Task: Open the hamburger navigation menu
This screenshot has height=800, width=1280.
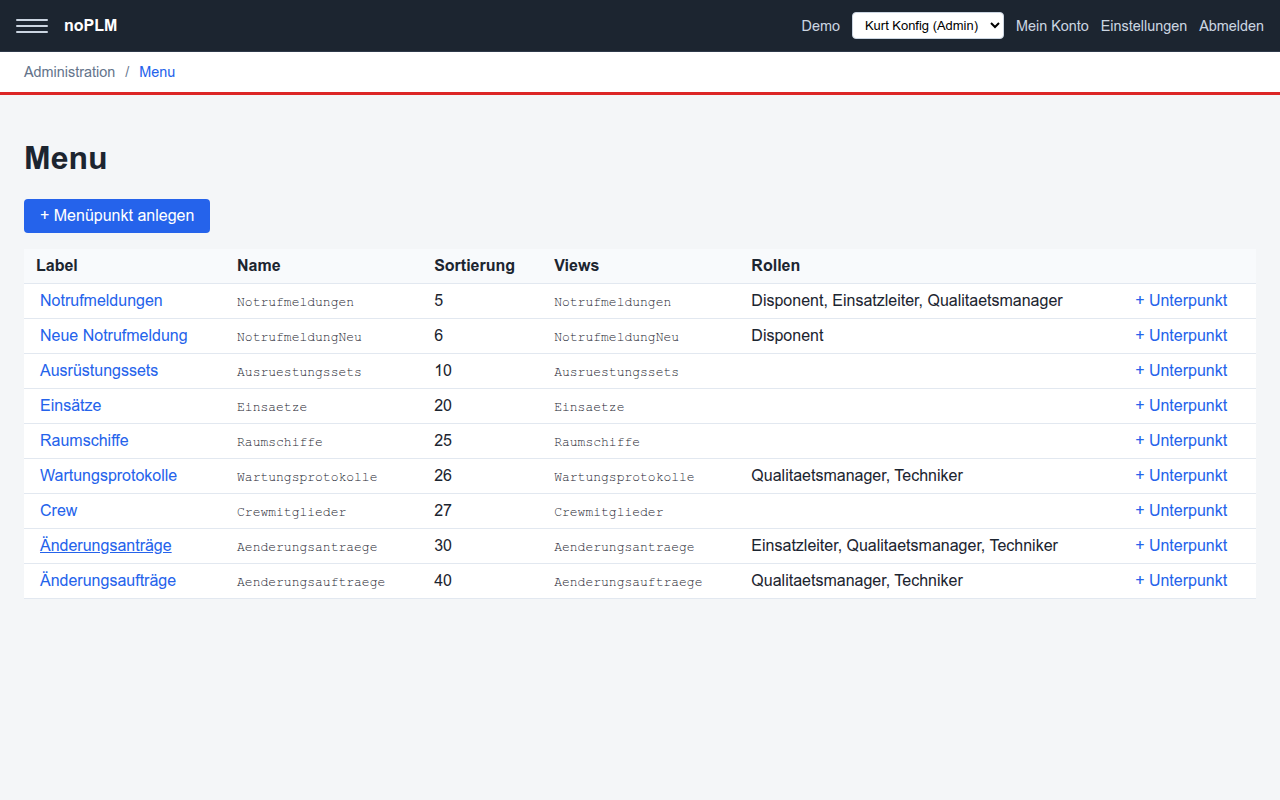Action: pyautogui.click(x=32, y=26)
